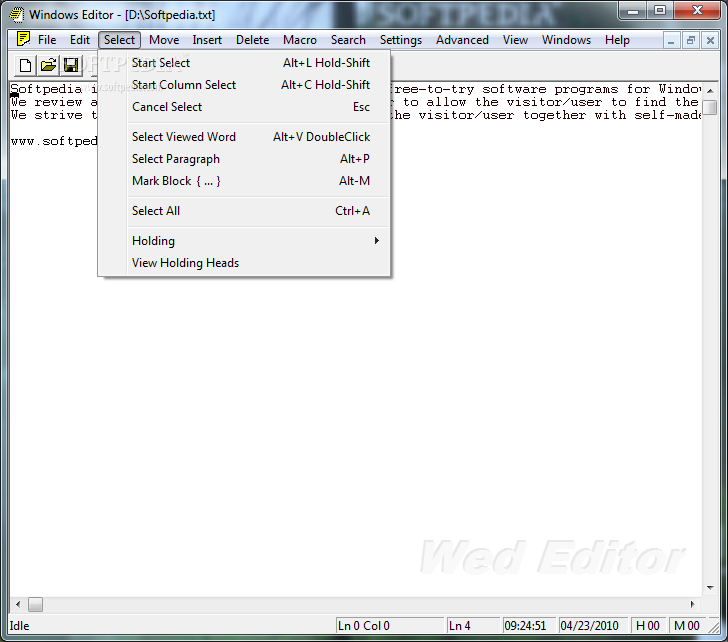Choose Select Paragraph

coord(244,159)
